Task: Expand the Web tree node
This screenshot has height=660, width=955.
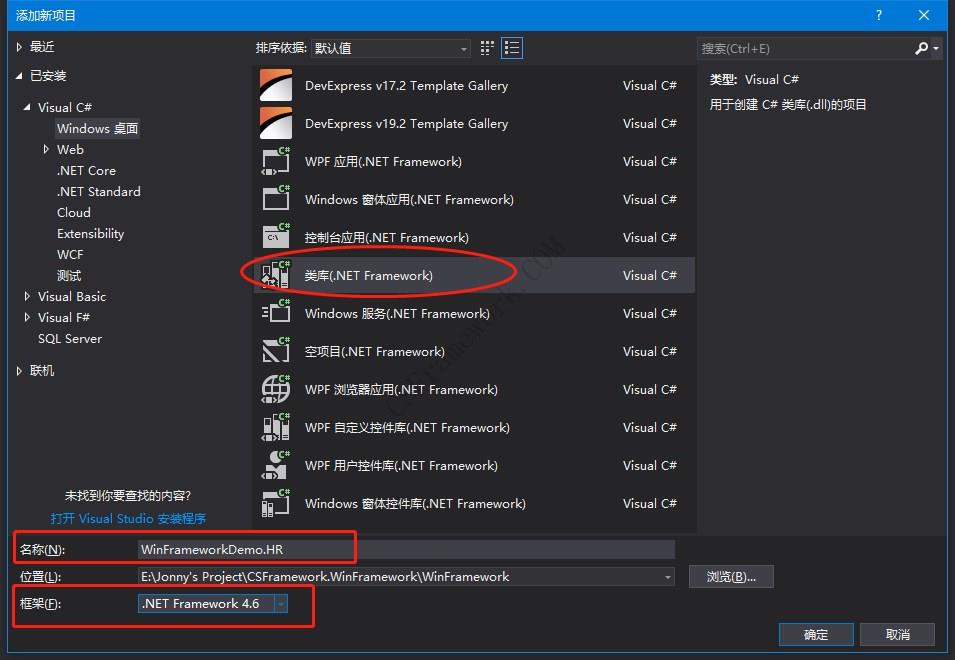Action: [45, 149]
